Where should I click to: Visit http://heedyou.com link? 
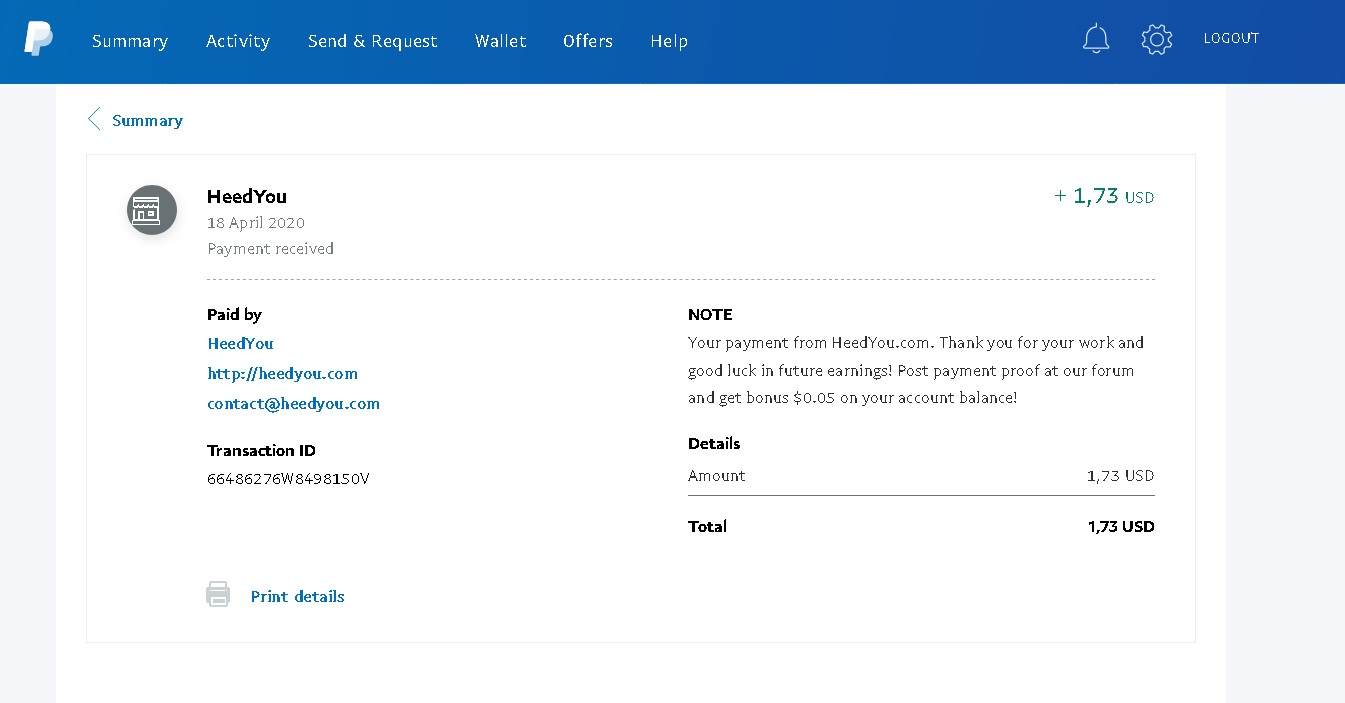point(282,373)
